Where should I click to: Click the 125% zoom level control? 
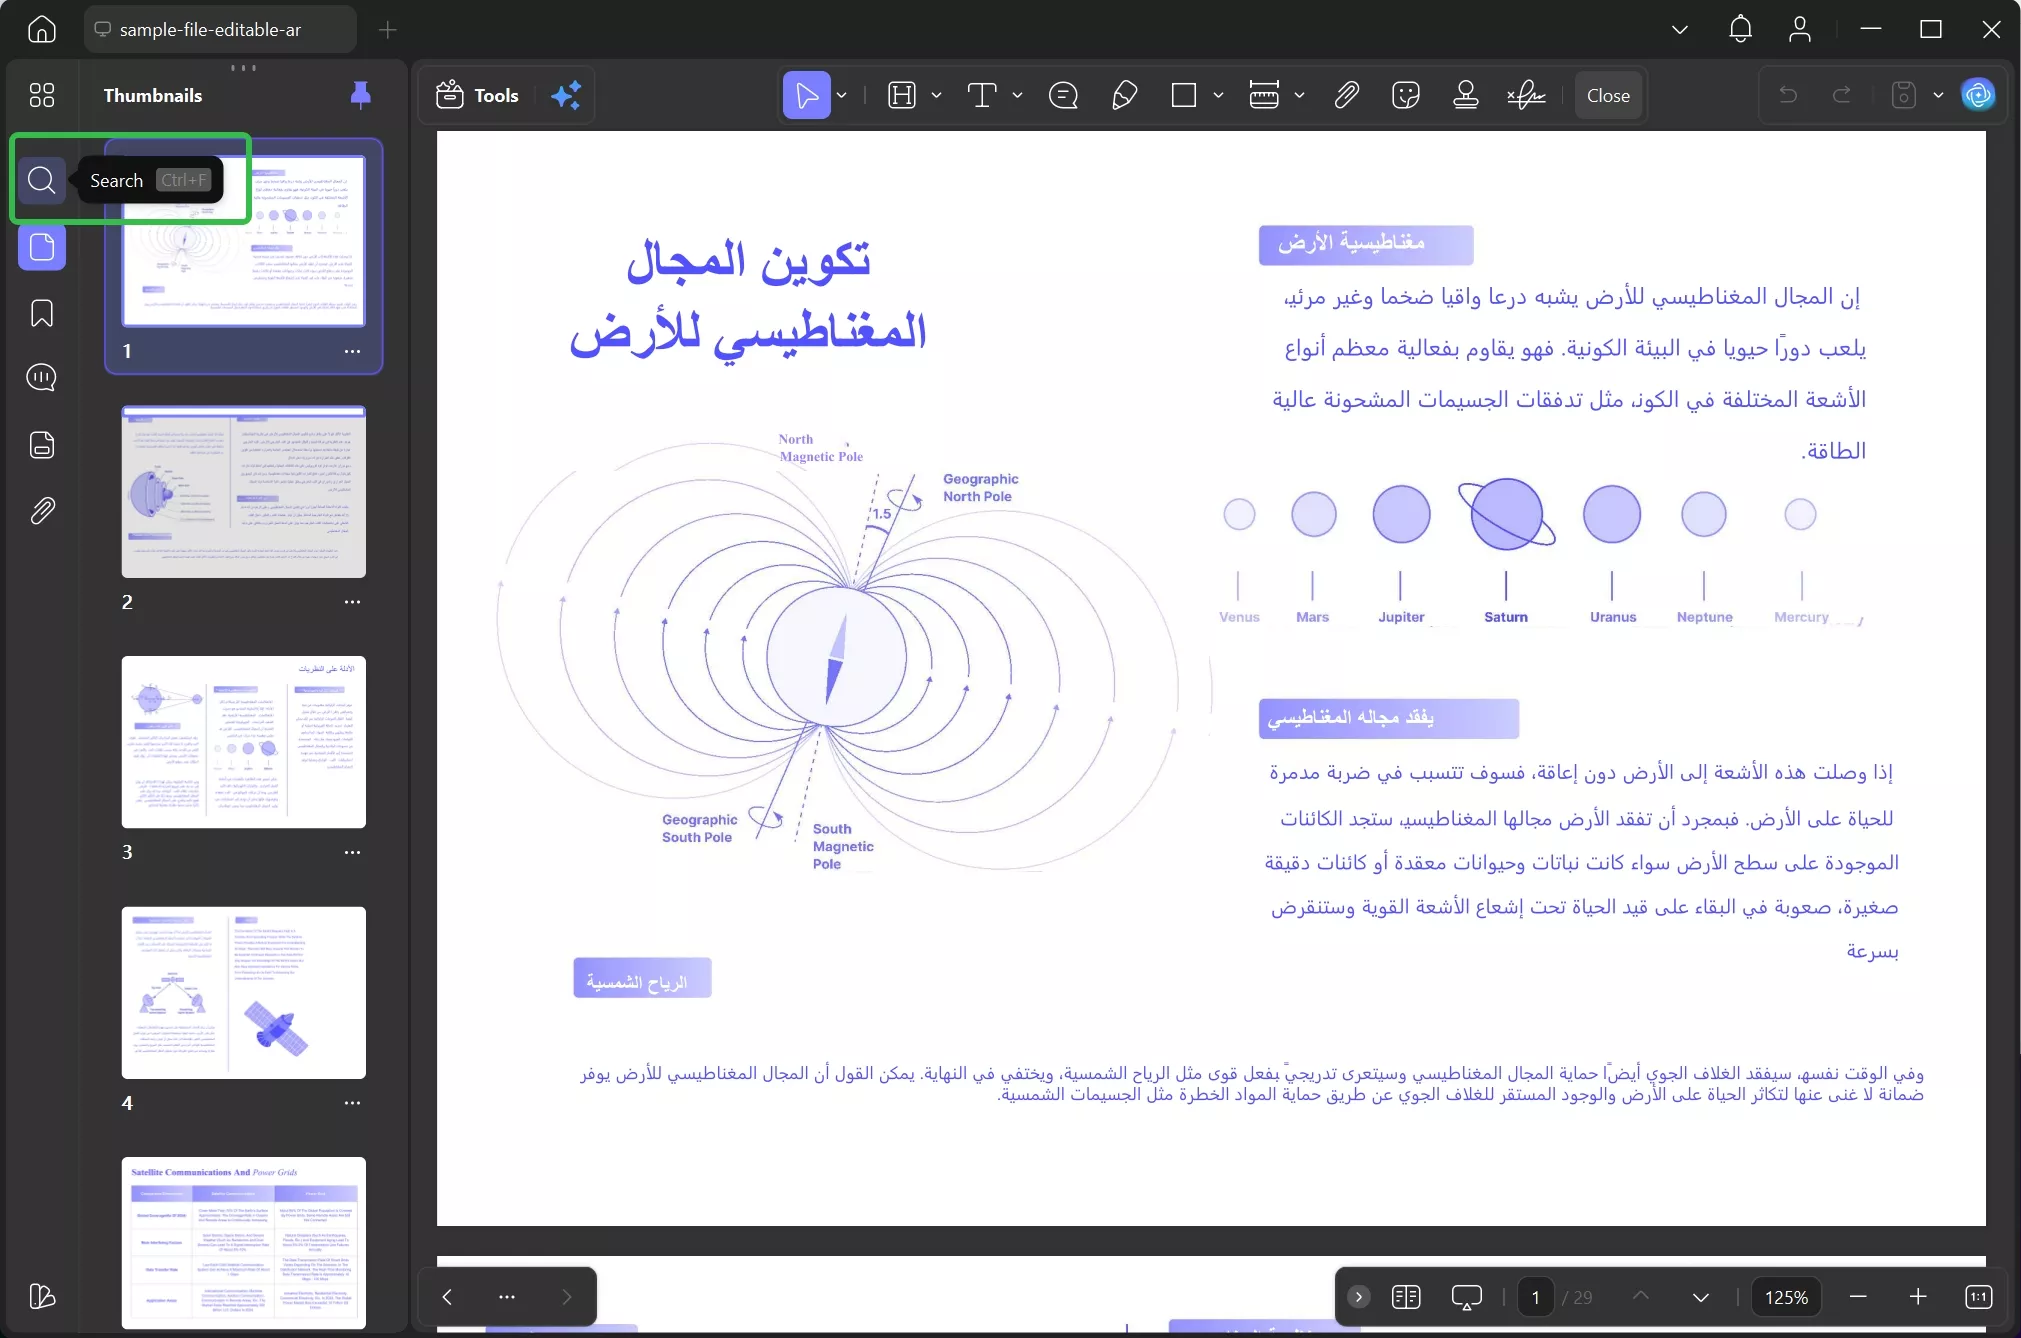click(x=1786, y=1296)
